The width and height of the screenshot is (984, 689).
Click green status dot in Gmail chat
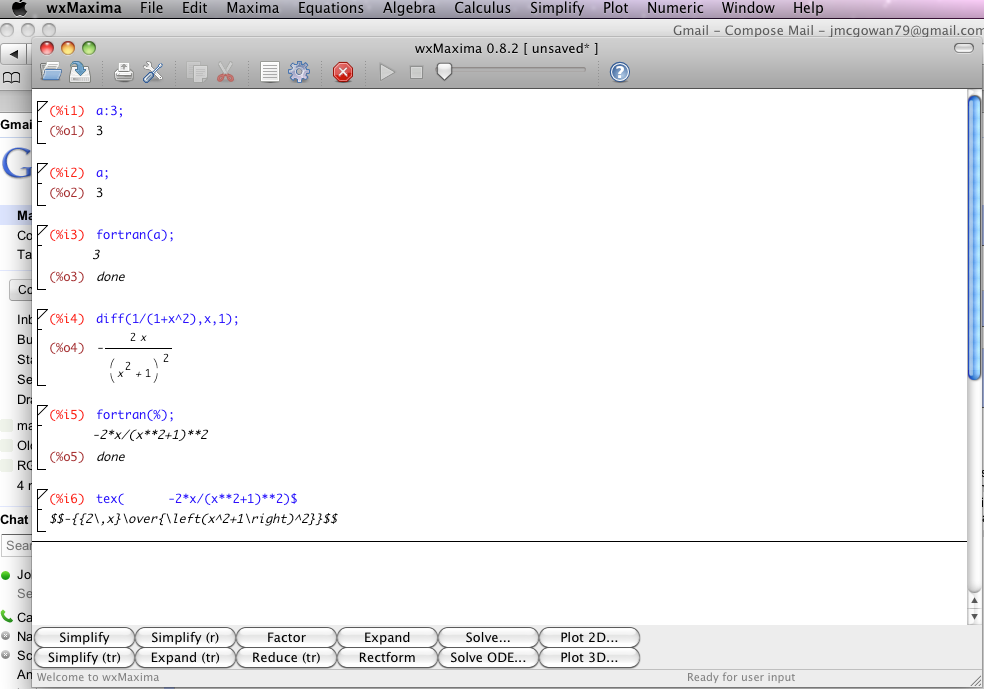point(6,575)
